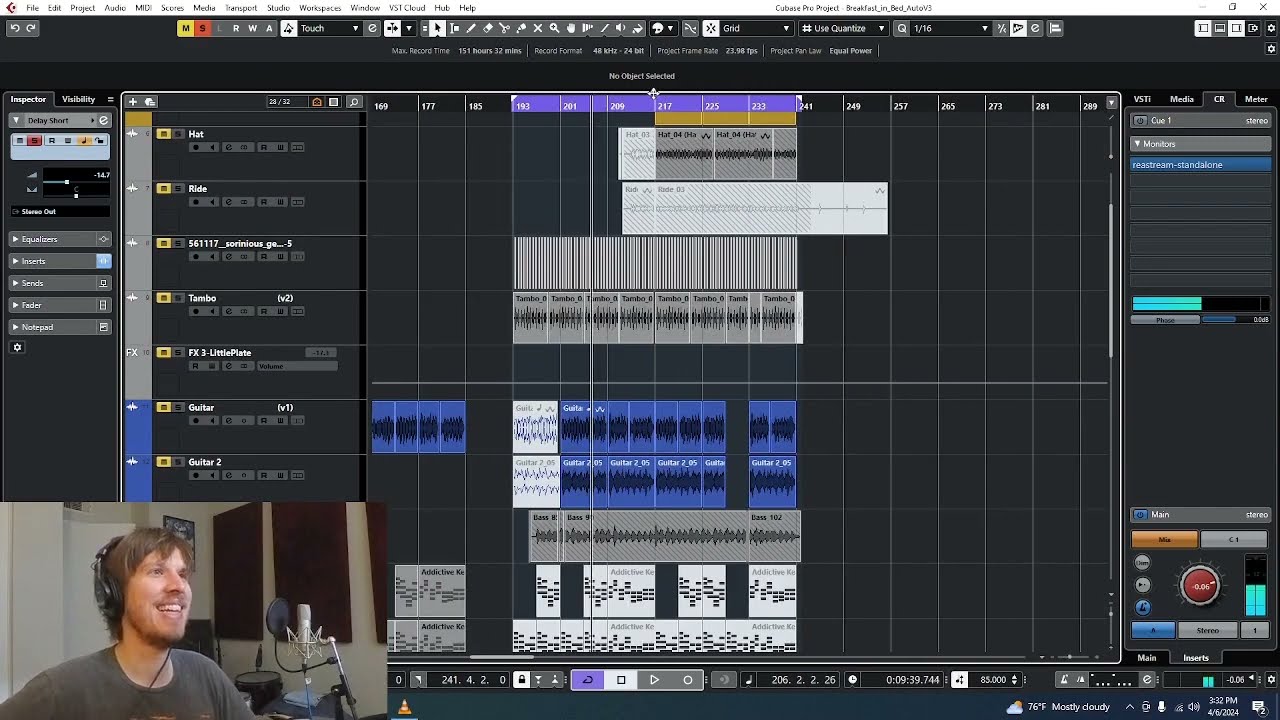Collapse the Monitors section in Control Room
Viewport: 1280px width, 720px height.
pos(1137,144)
